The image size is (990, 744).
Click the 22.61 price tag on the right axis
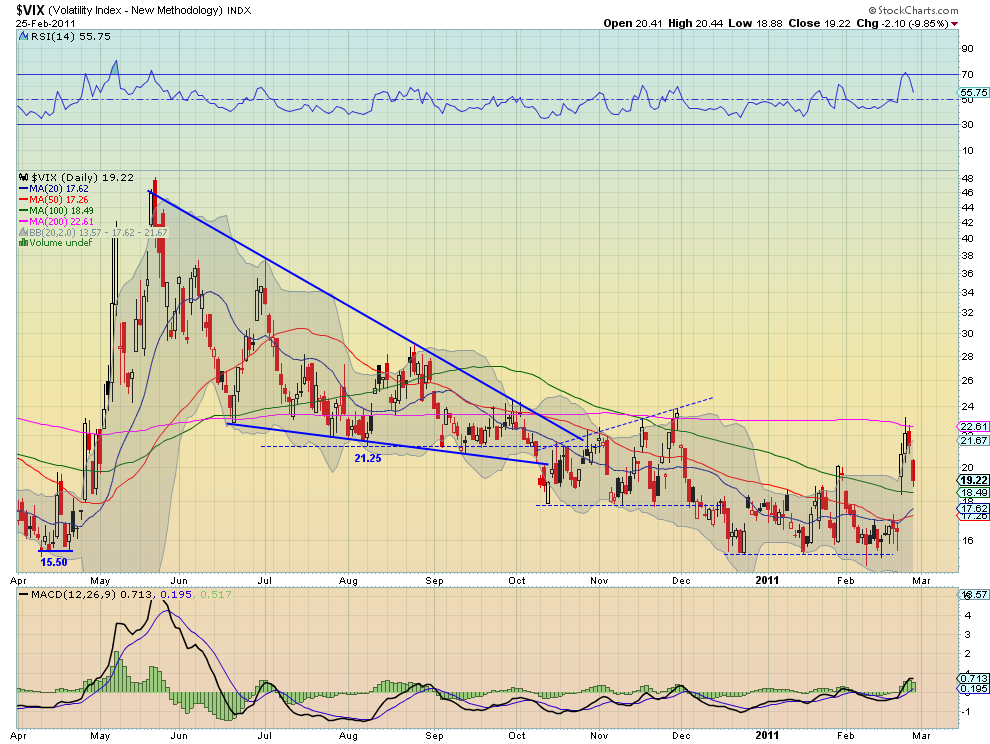pos(974,426)
